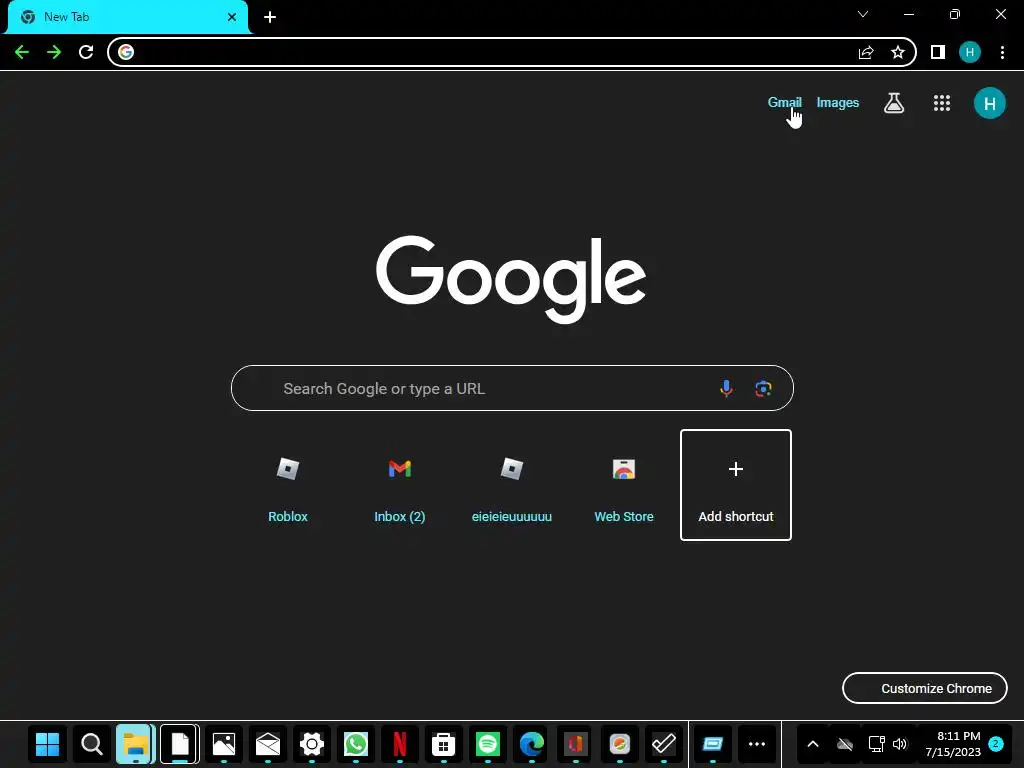Screen dimensions: 1024x768
Task: Open Netflix from the taskbar
Action: click(400, 744)
